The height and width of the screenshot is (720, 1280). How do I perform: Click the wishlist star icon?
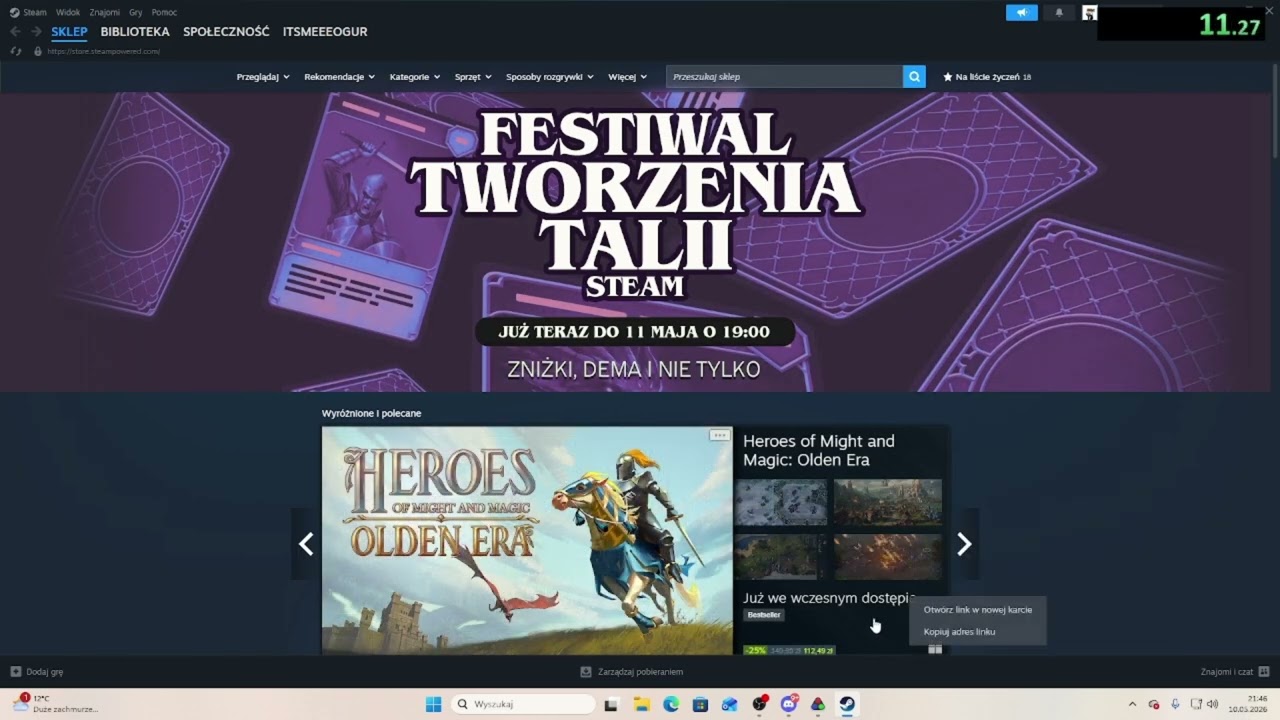click(x=947, y=77)
